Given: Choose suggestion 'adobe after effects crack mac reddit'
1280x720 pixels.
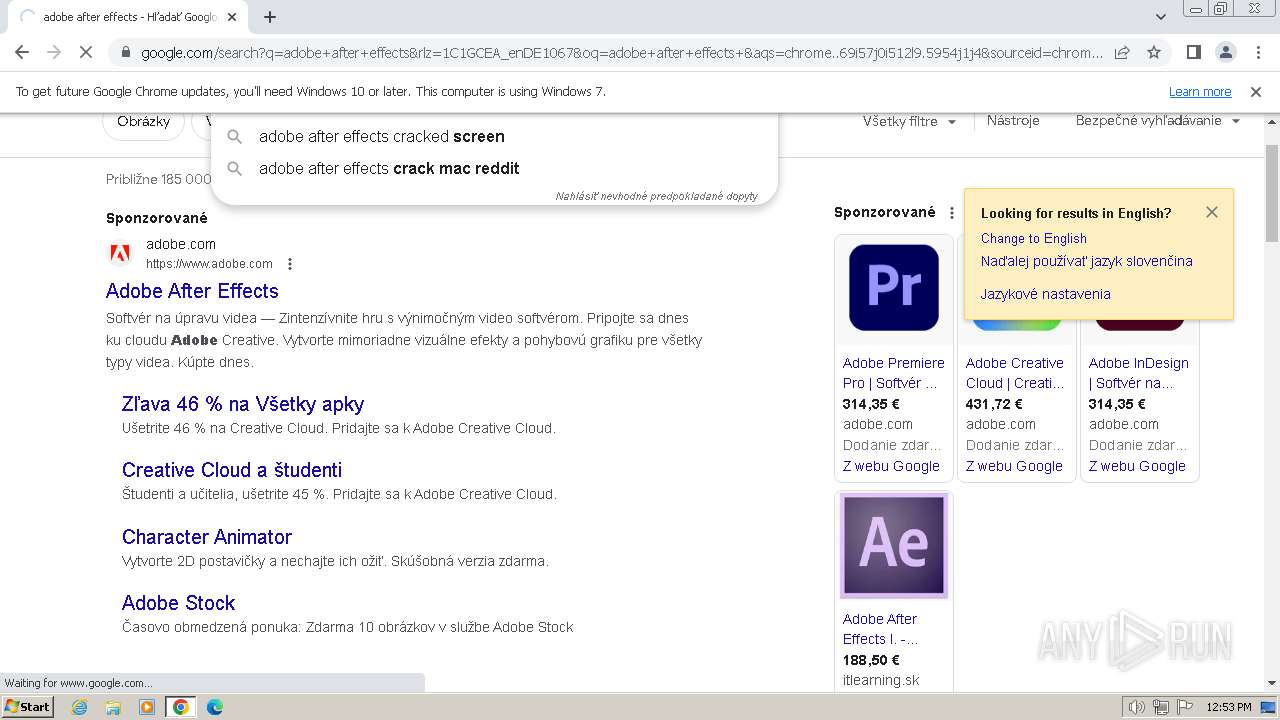Looking at the screenshot, I should click(494, 169).
